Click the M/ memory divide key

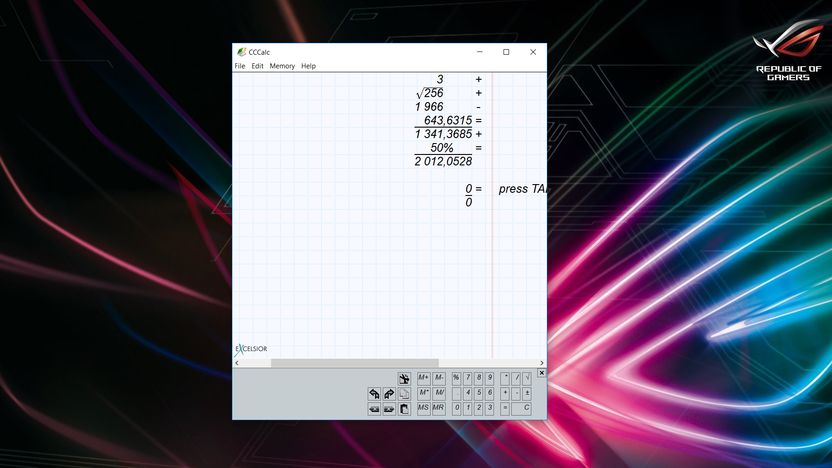pos(439,394)
